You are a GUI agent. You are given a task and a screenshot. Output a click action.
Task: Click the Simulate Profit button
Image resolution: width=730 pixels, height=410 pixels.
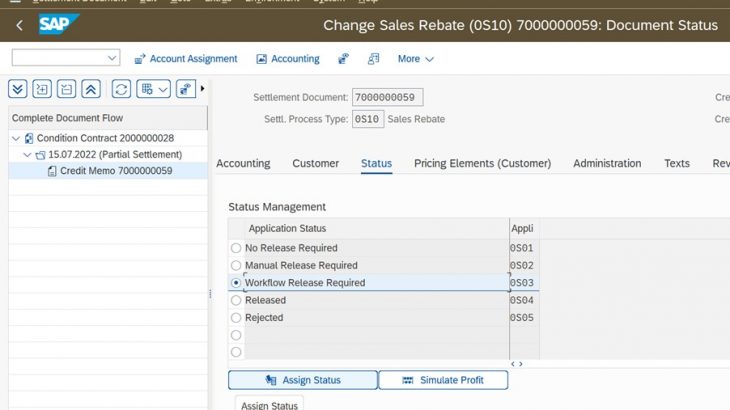(x=443, y=380)
